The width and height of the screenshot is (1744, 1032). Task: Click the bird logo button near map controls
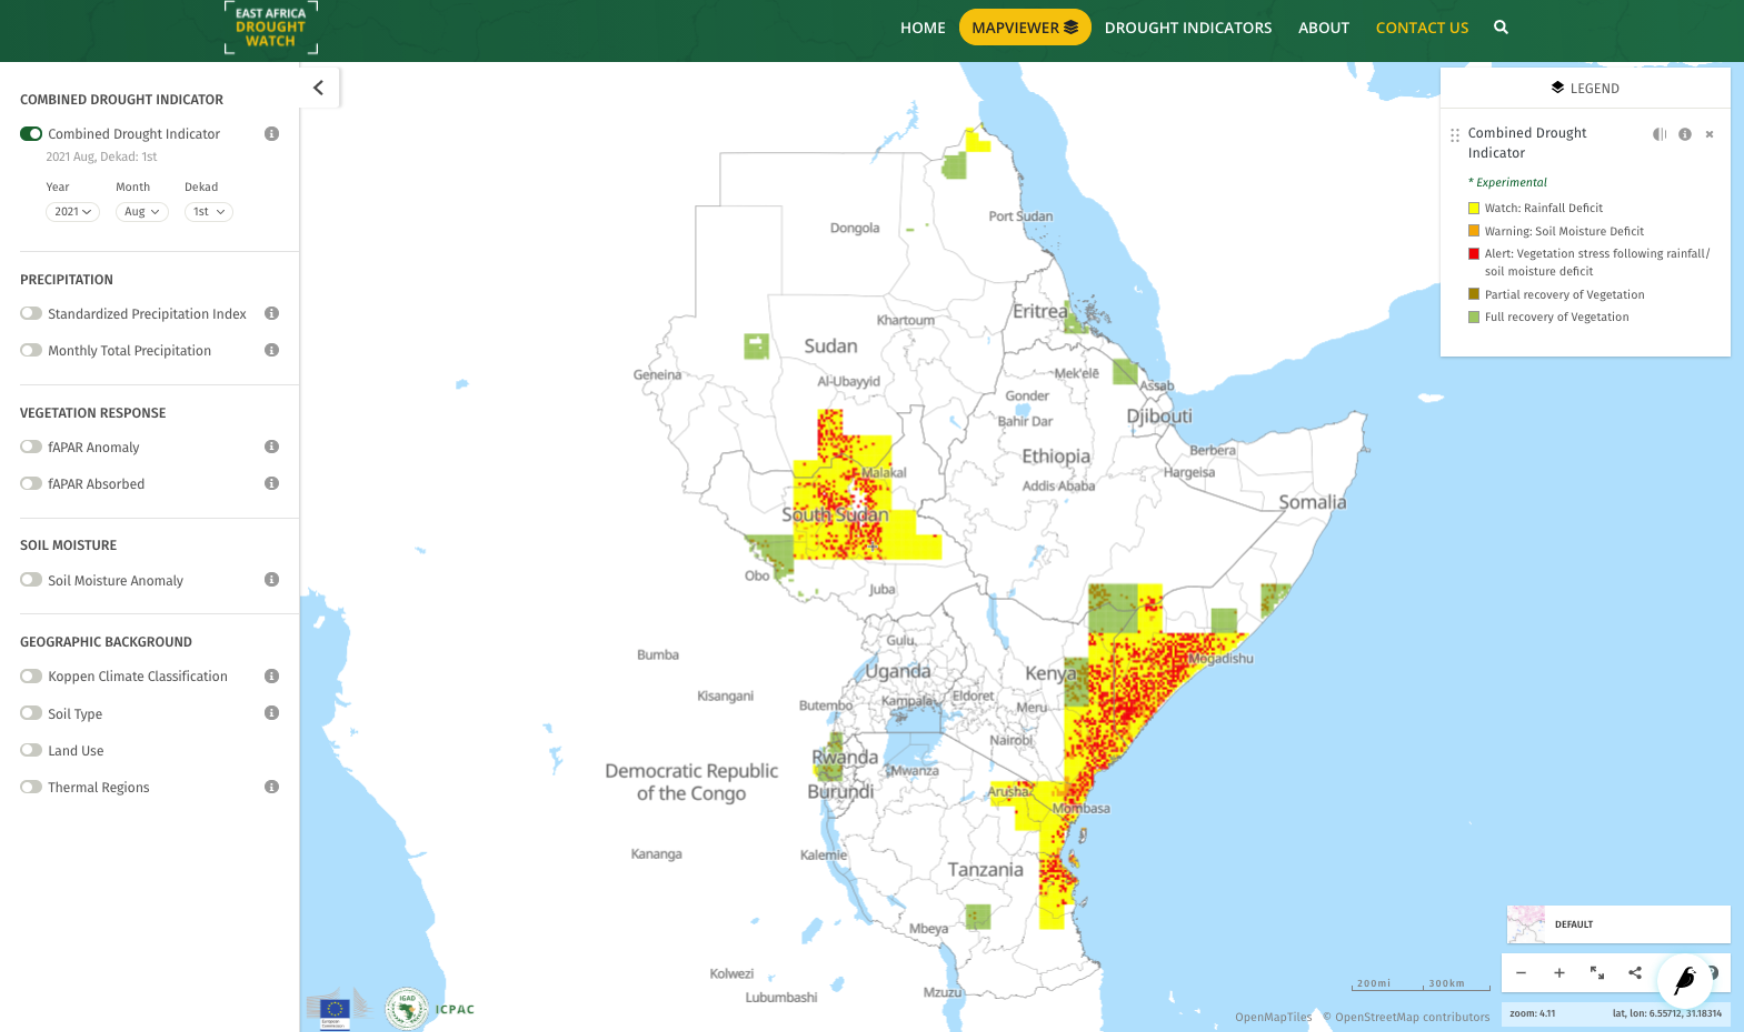tap(1684, 982)
